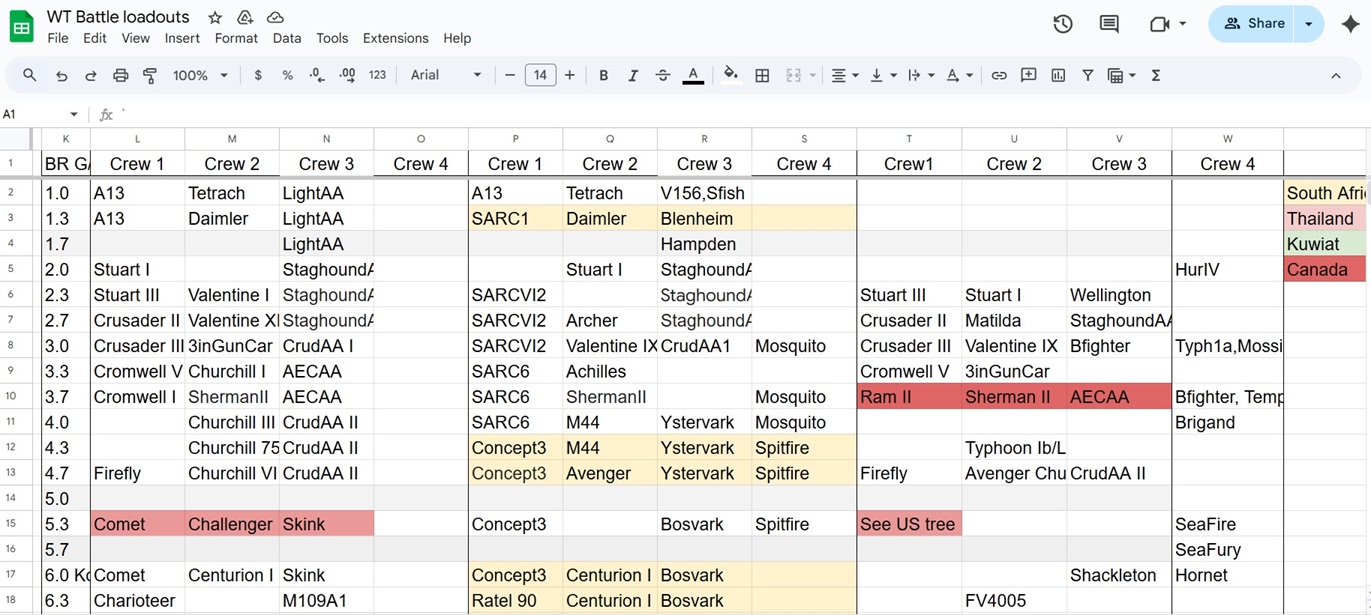1371x615 pixels.
Task: Hide the menus with the collapse arrow
Action: click(1336, 75)
